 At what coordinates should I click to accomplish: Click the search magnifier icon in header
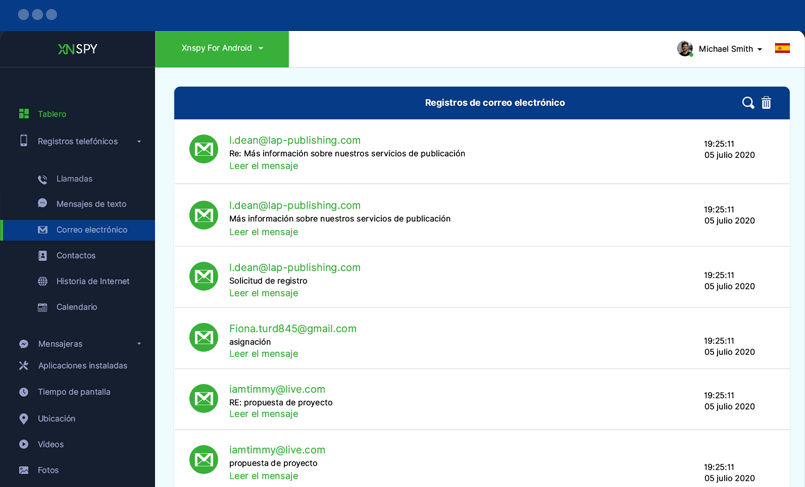(747, 103)
